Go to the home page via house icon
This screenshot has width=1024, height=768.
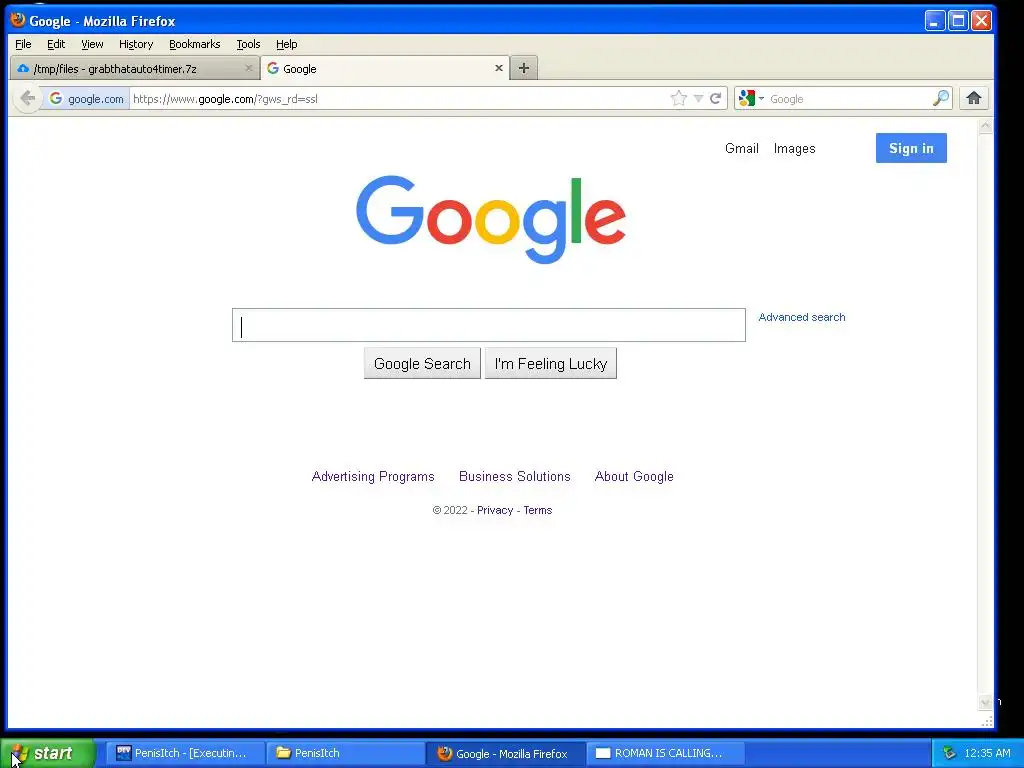pyautogui.click(x=974, y=99)
